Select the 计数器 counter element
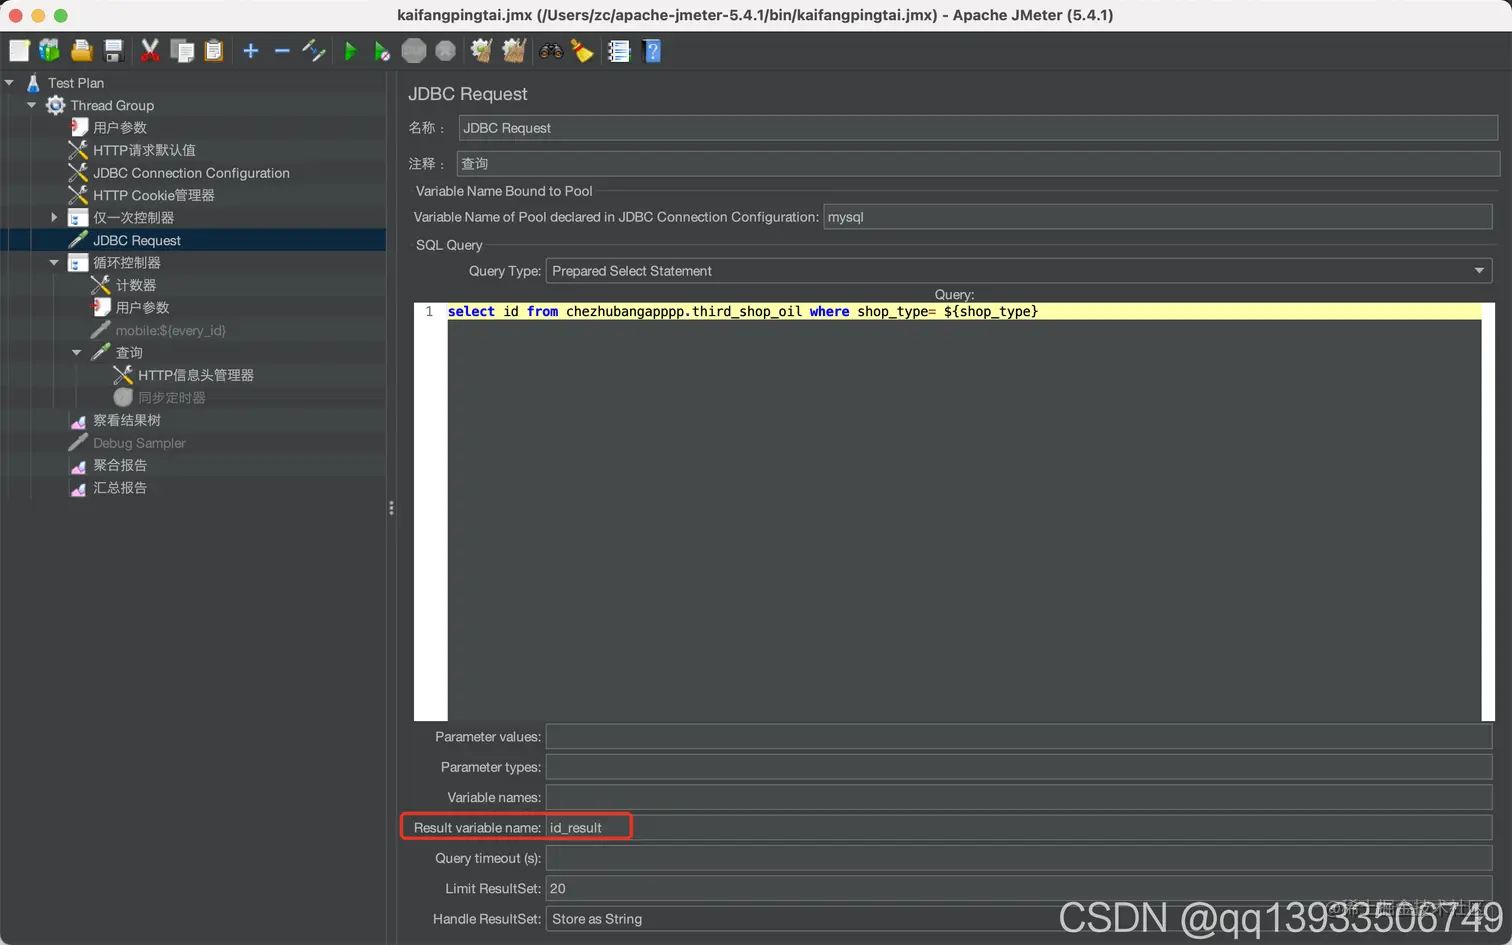This screenshot has width=1512, height=945. coord(135,285)
